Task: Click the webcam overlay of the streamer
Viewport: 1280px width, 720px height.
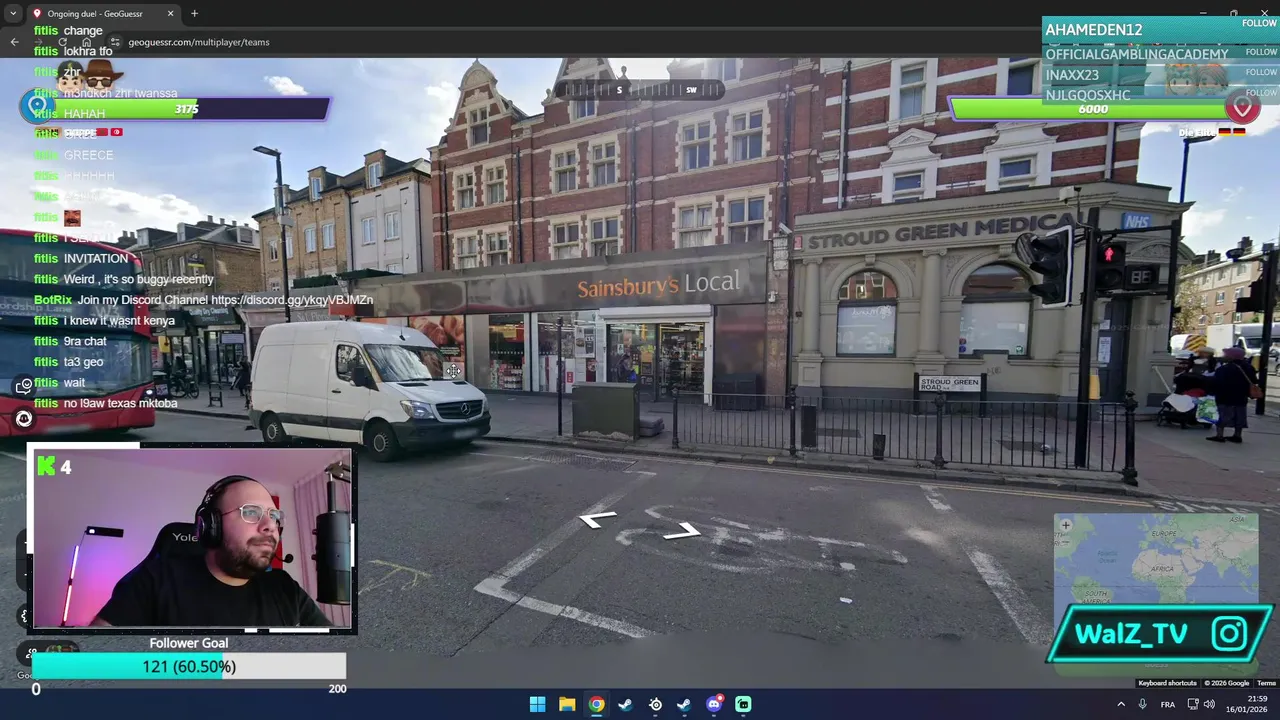Action: coord(191,539)
